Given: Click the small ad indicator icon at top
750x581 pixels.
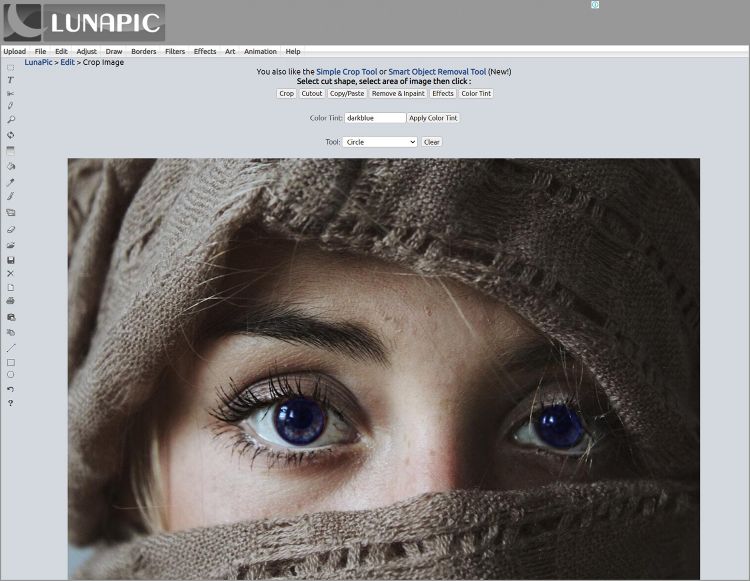Looking at the screenshot, I should [x=595, y=5].
